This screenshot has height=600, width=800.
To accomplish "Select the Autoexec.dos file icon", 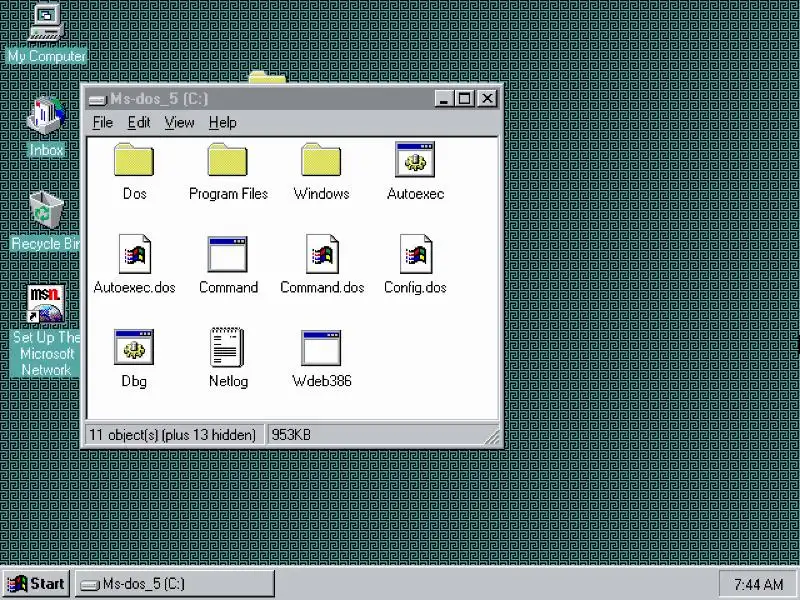I will pos(135,254).
